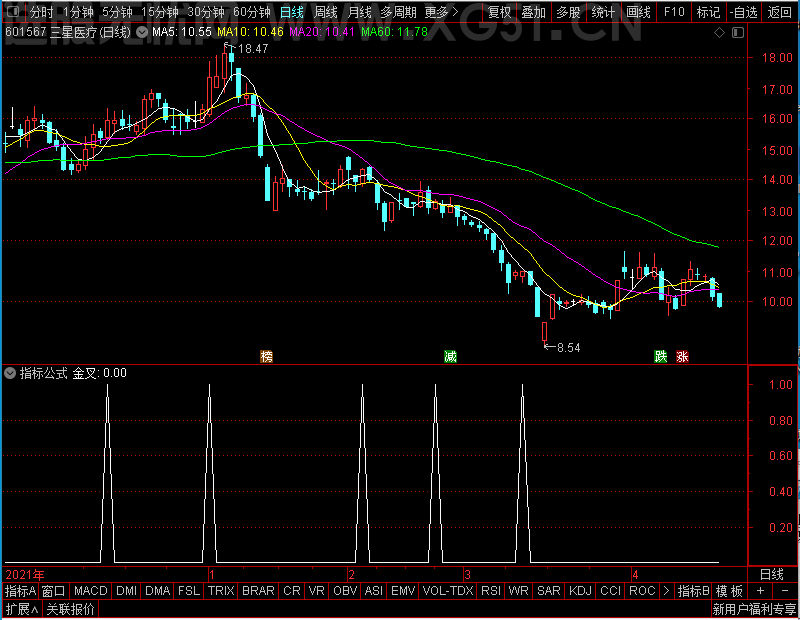800x620 pixels.
Task: Click the split-panel icon beside the diamond
Action: click(738, 33)
